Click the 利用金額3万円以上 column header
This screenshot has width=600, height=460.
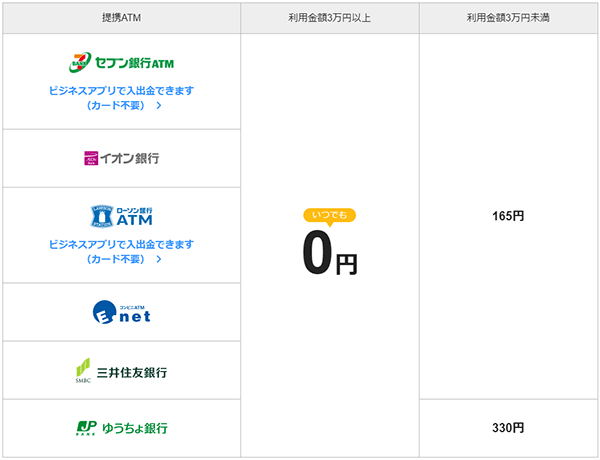click(x=329, y=18)
